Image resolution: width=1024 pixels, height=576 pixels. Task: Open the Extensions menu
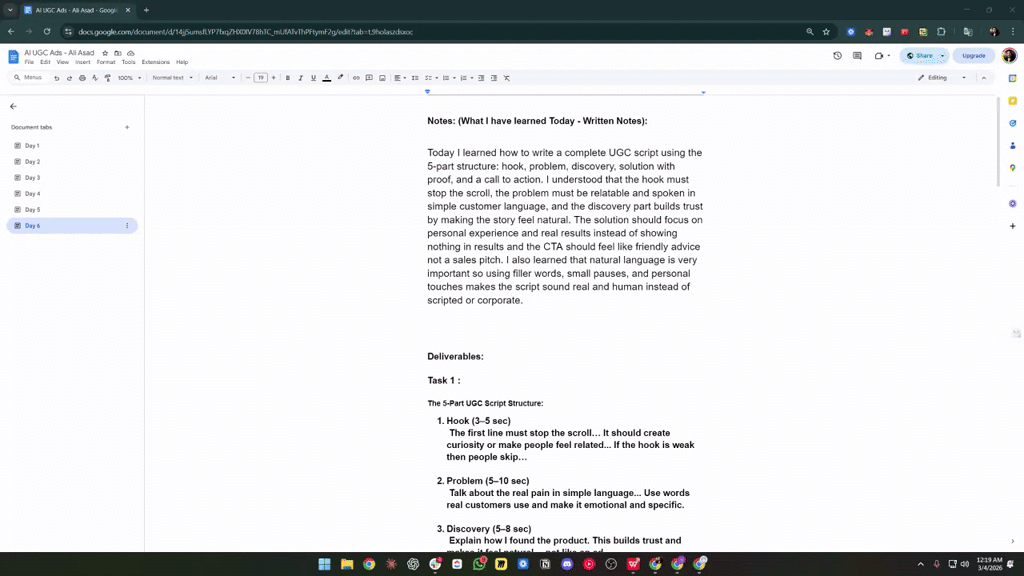click(x=155, y=62)
